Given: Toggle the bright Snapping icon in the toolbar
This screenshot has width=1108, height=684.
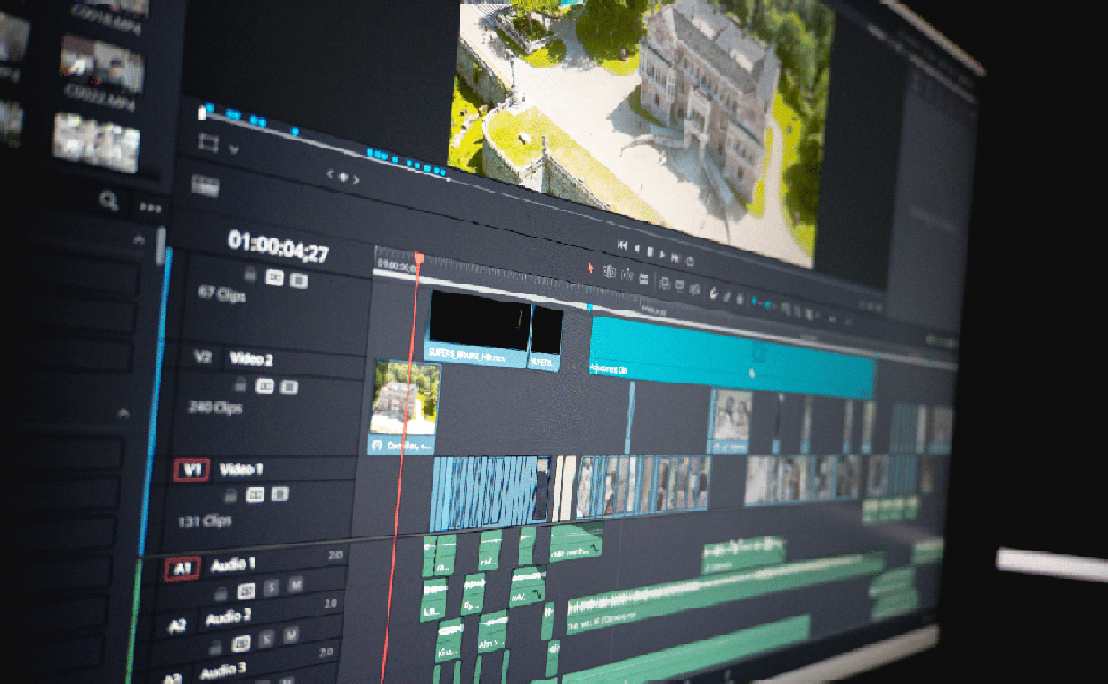Looking at the screenshot, I should [x=714, y=293].
